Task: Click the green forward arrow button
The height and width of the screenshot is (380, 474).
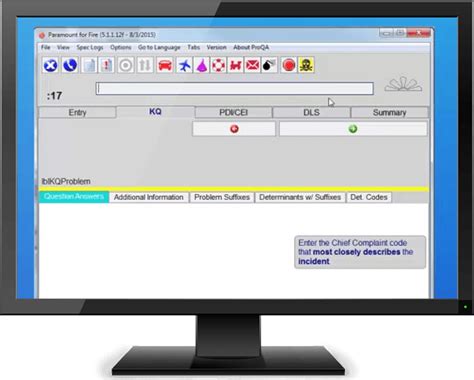Action: [x=353, y=129]
